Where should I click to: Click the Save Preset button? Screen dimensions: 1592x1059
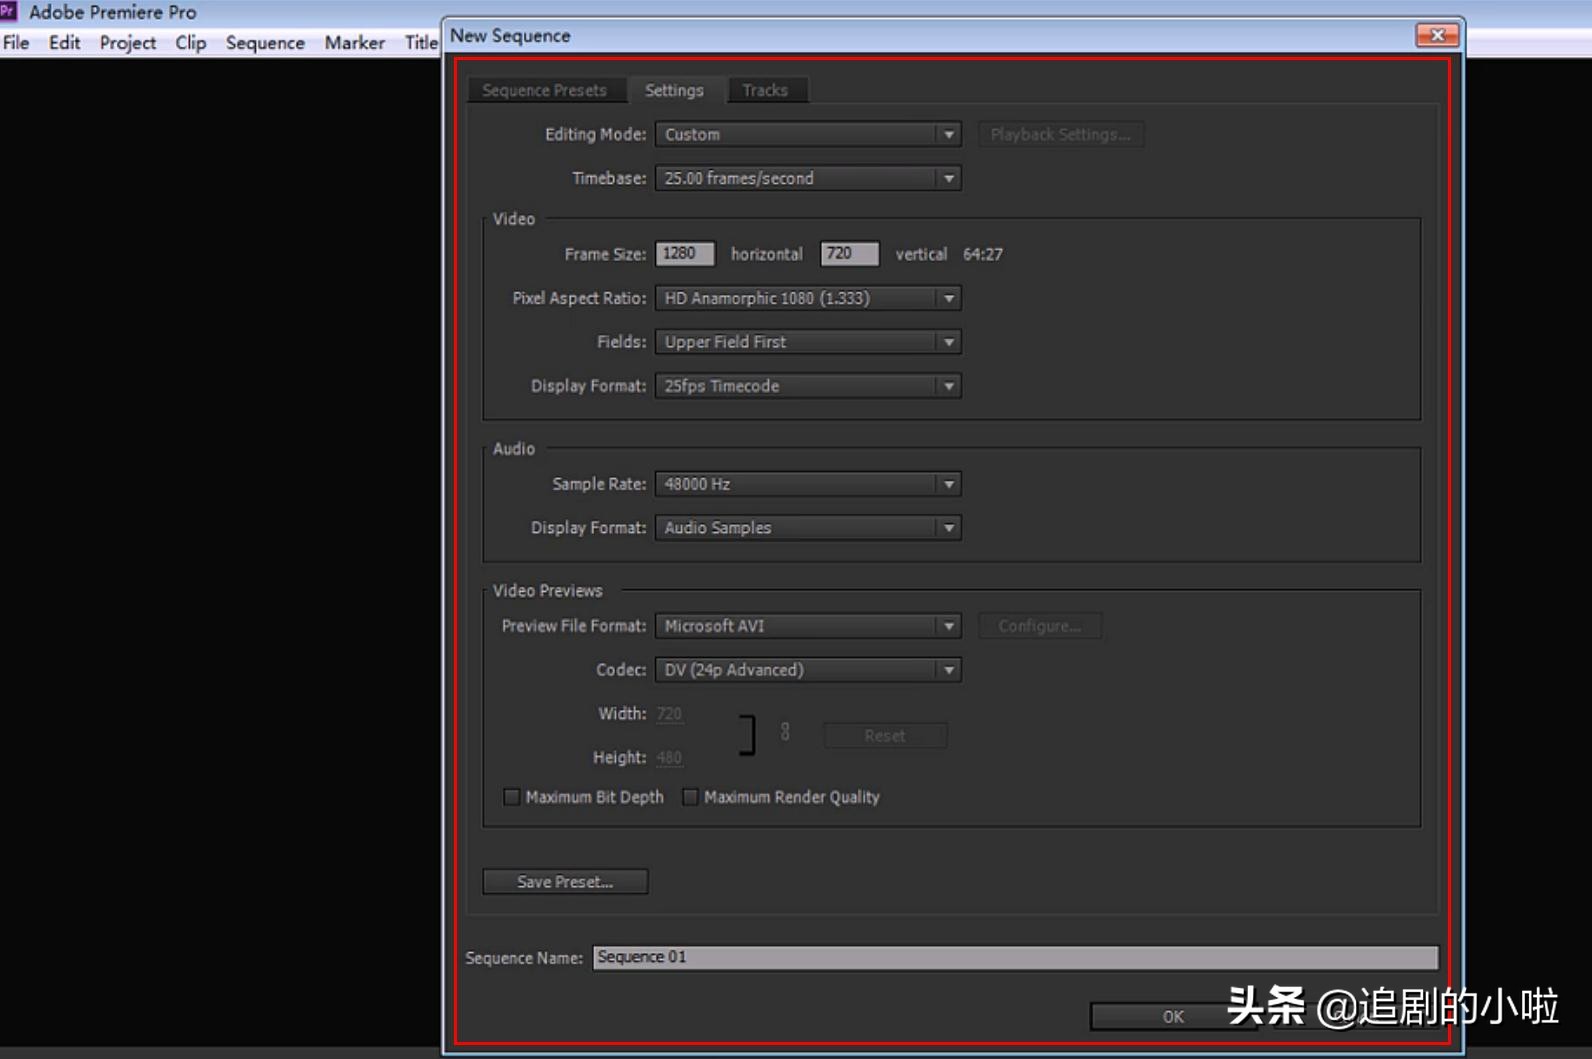565,882
